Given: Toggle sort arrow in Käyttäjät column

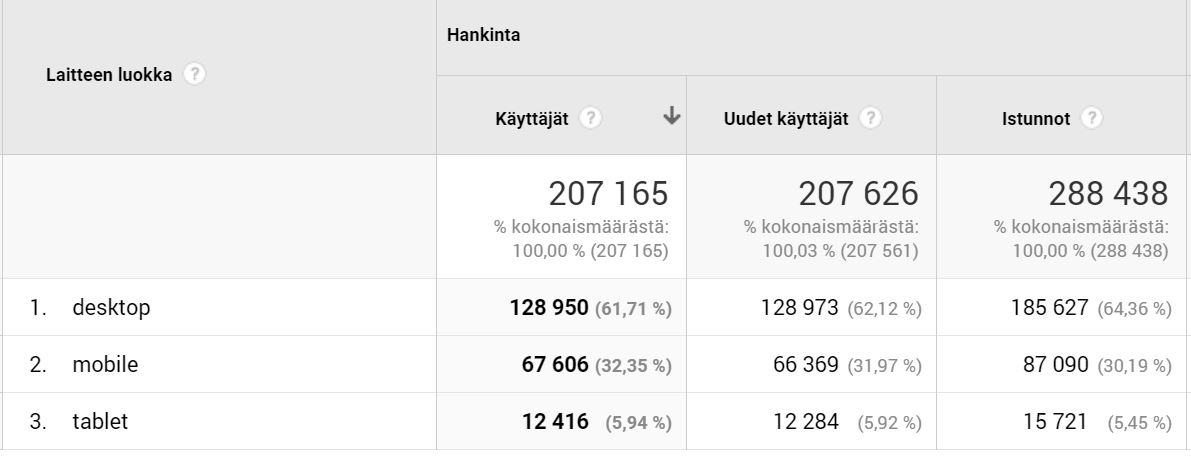Looking at the screenshot, I should 671,116.
